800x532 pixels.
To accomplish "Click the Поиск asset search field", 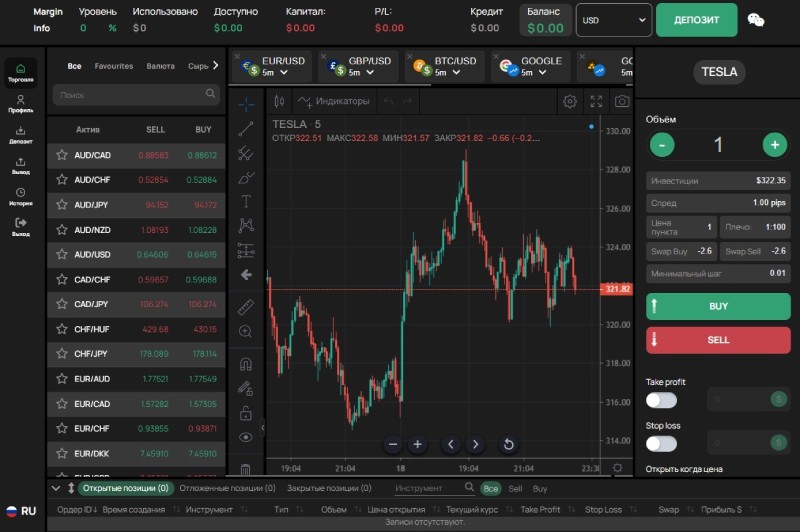I will coord(136,95).
